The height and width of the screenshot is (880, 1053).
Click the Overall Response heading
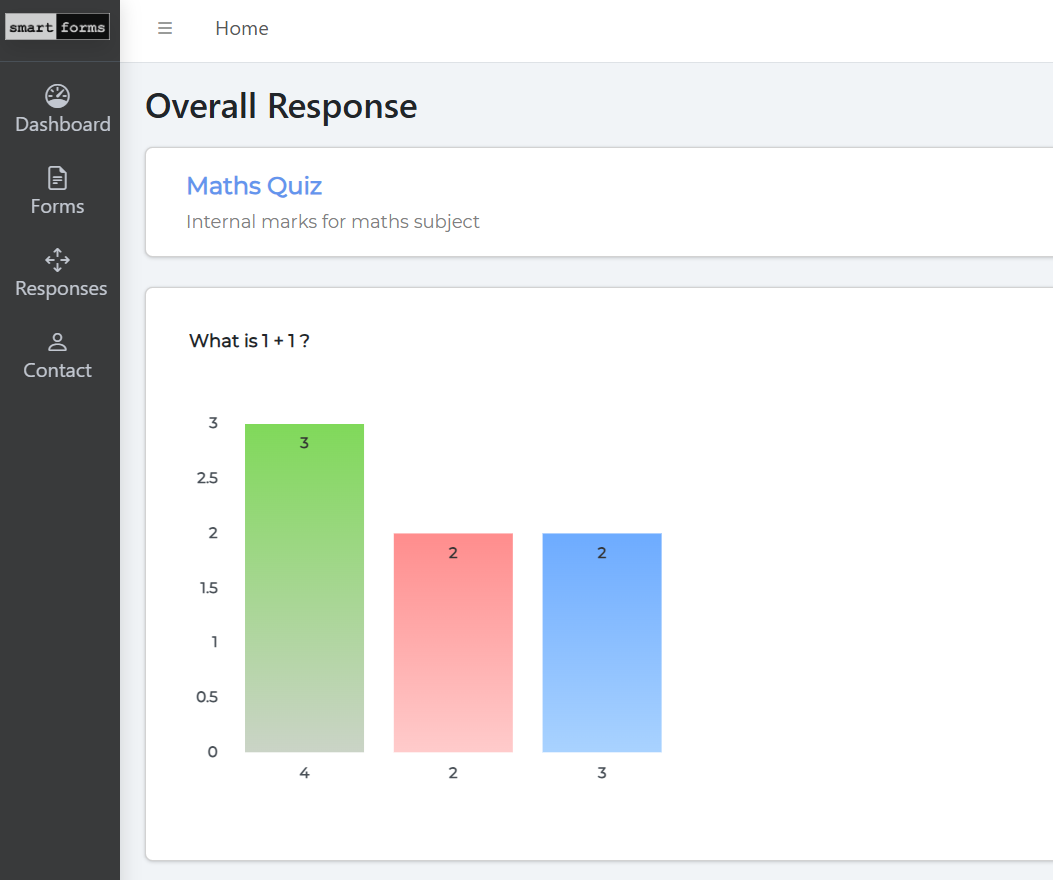[281, 106]
